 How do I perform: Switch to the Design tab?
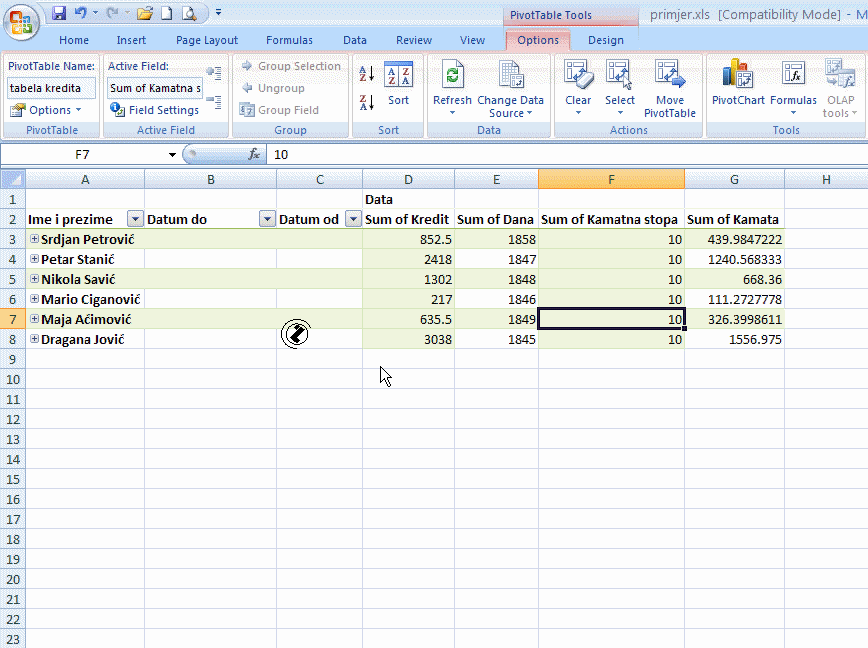(x=605, y=40)
